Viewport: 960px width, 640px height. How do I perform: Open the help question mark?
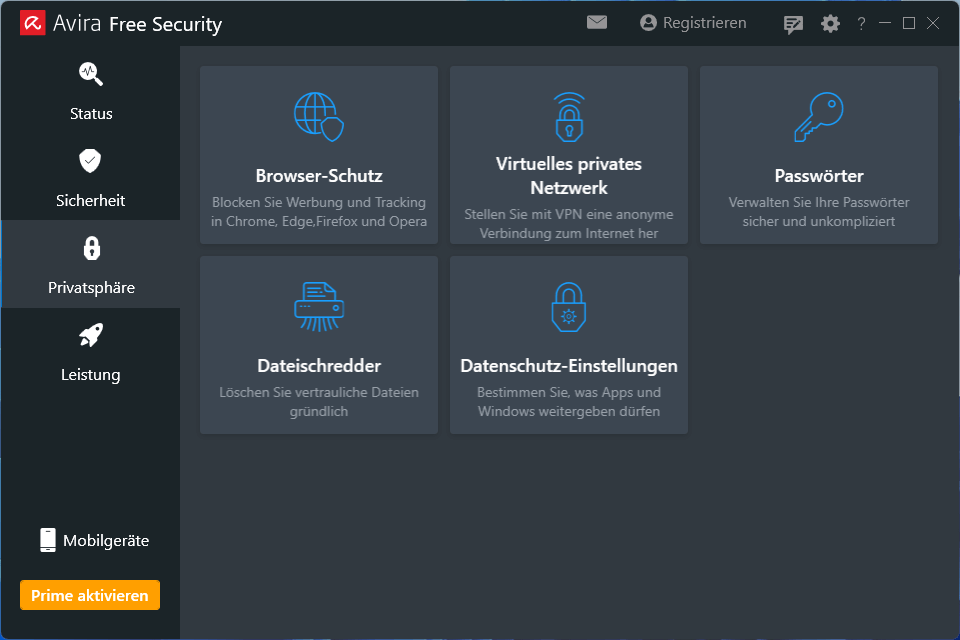[x=861, y=24]
